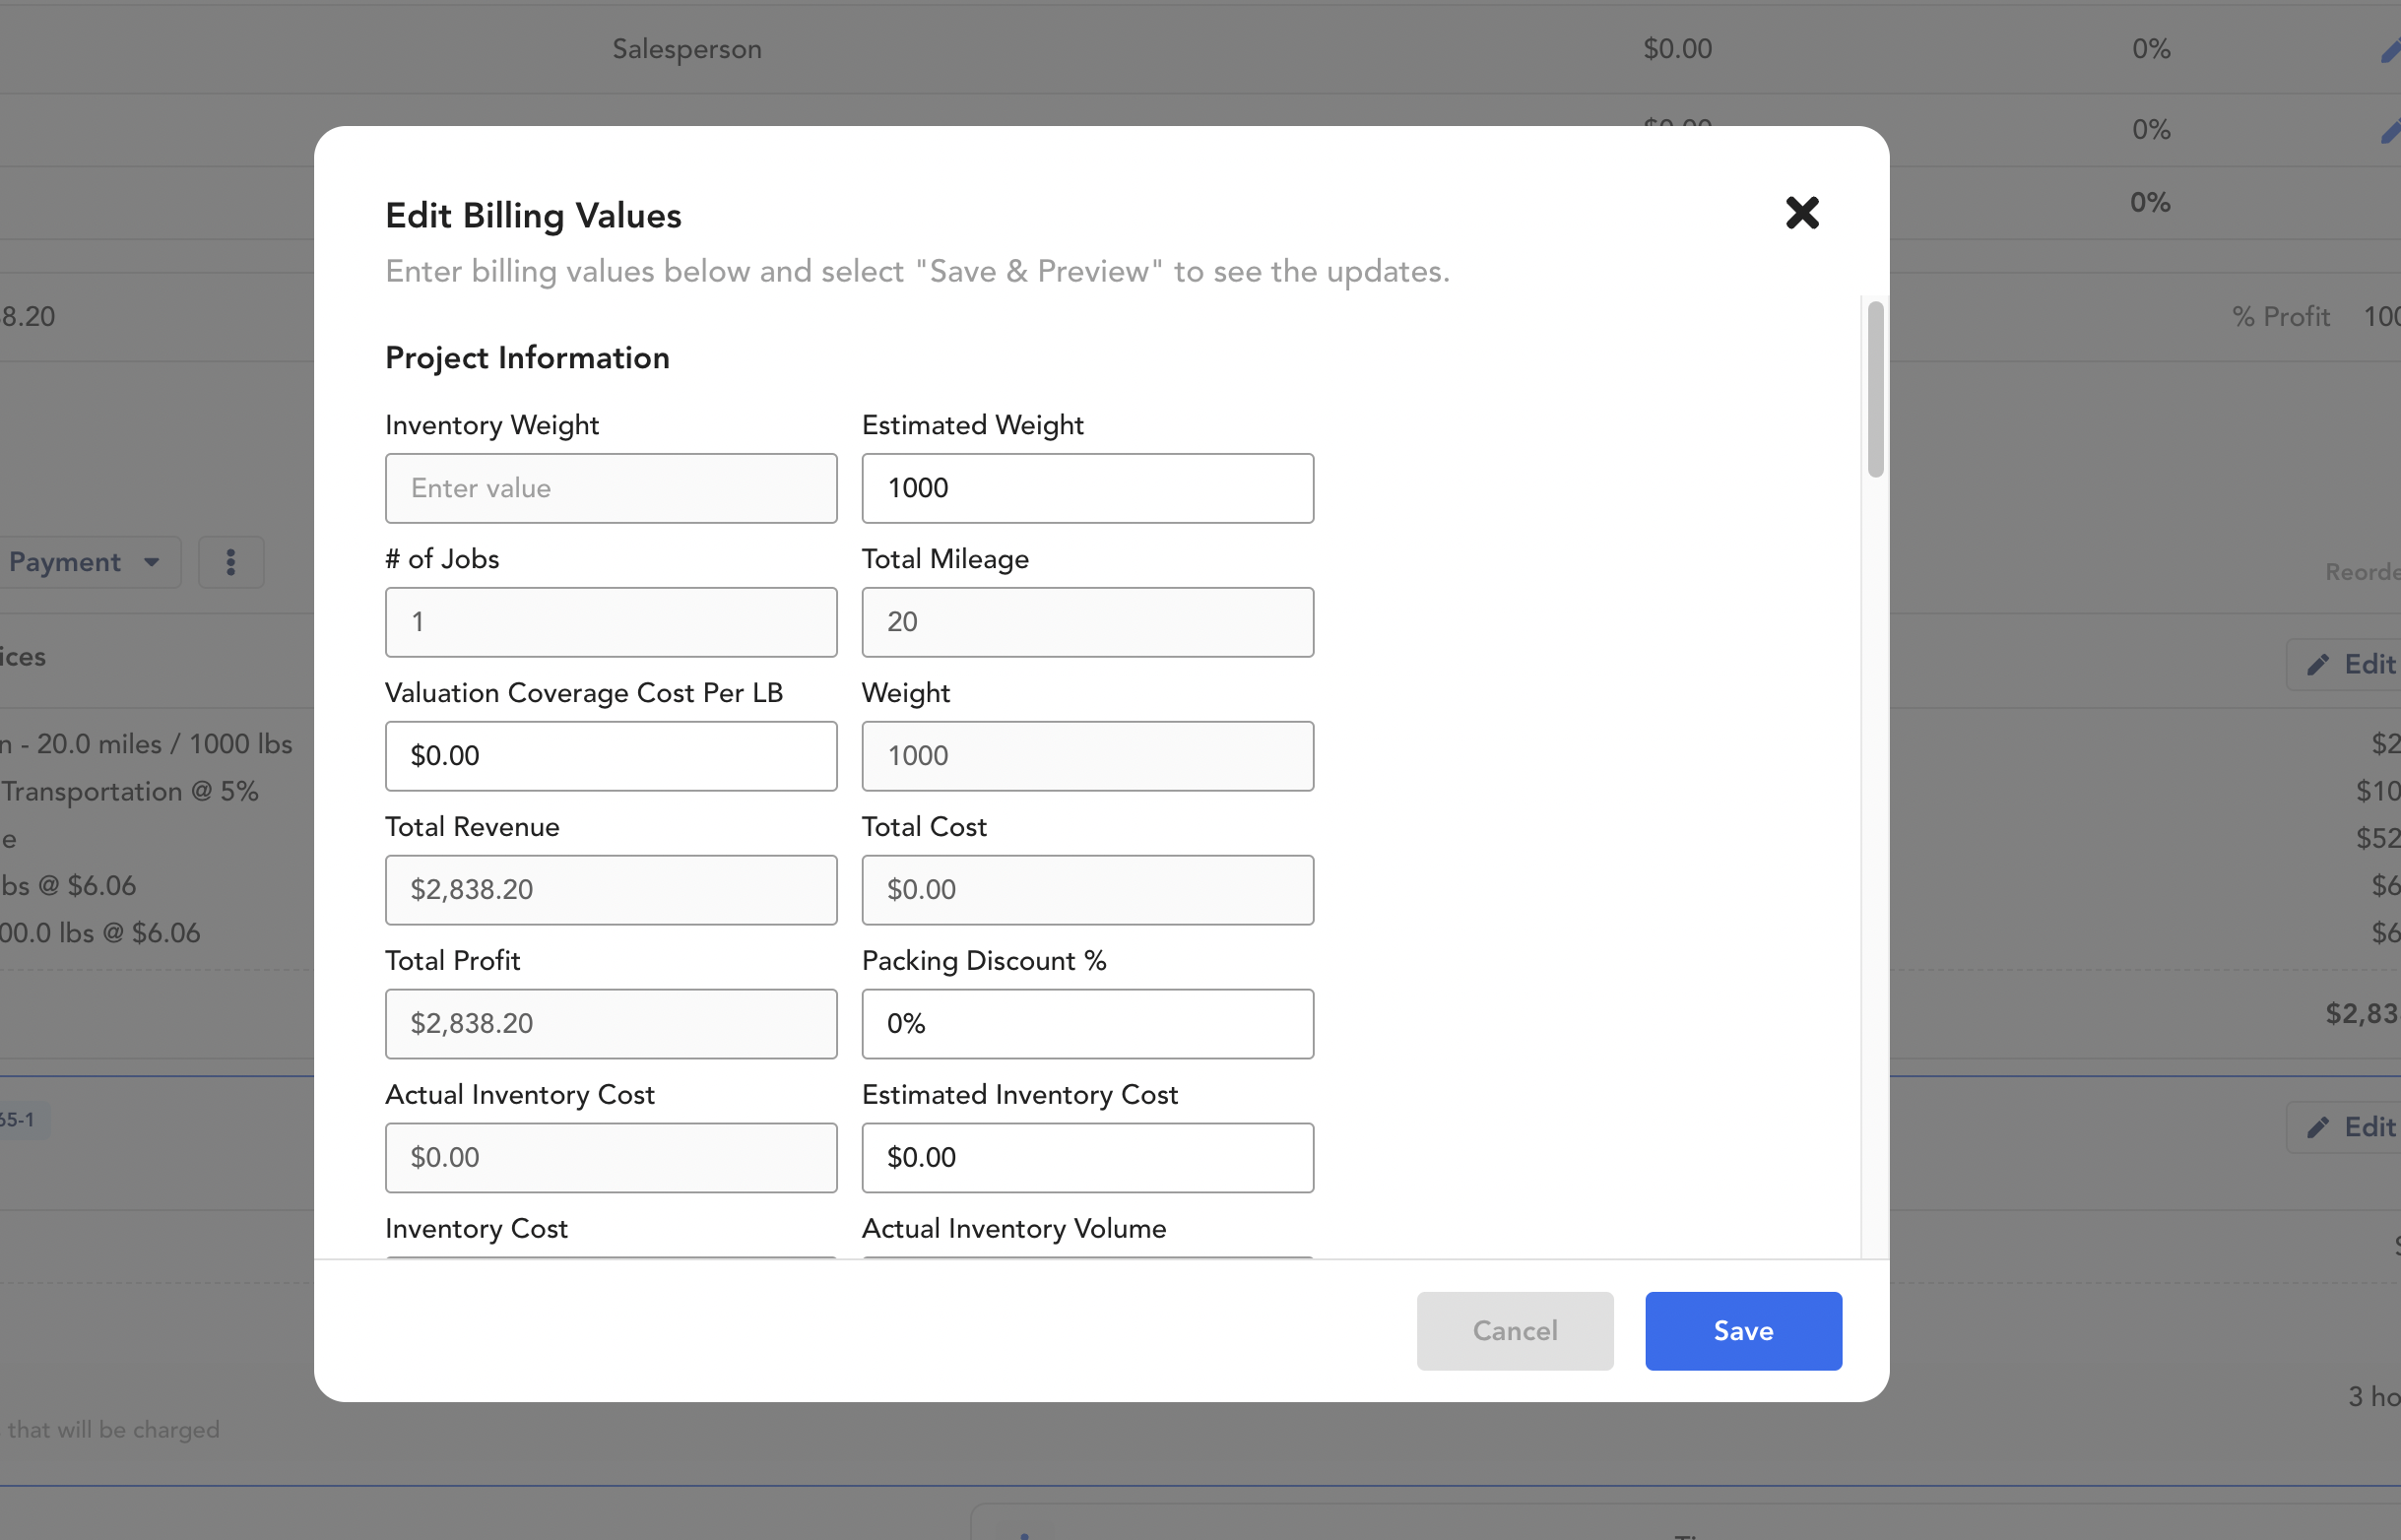
Task: Click the Inventory Cost label
Action: pos(476,1228)
